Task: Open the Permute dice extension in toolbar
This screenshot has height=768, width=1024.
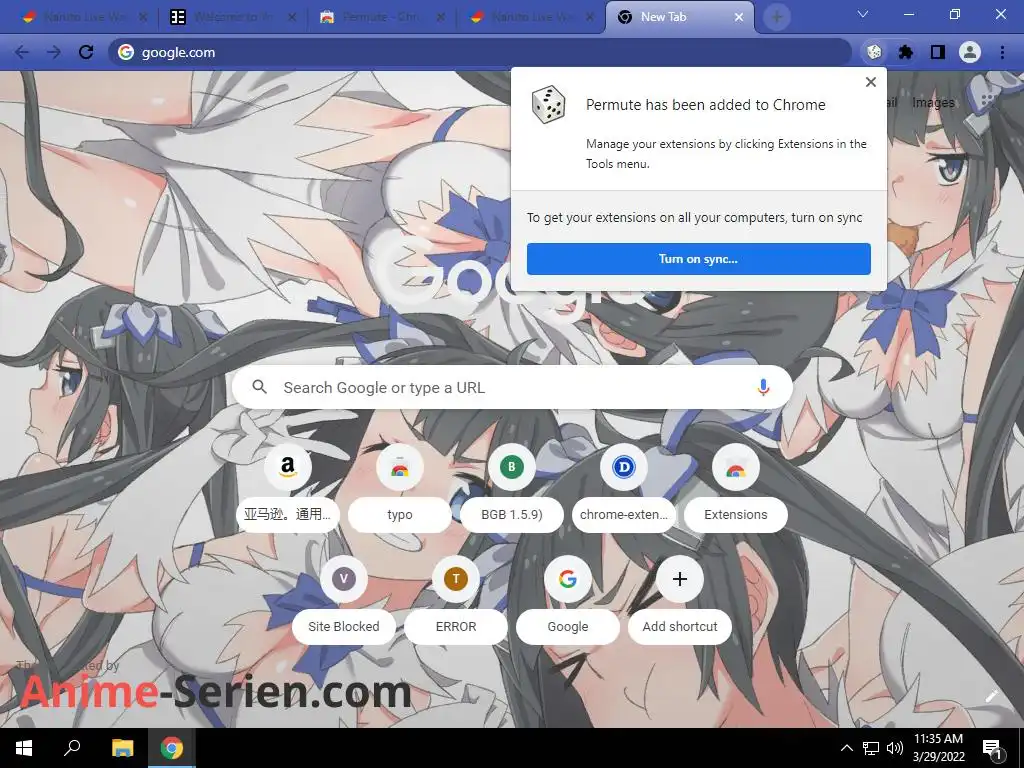Action: [874, 52]
